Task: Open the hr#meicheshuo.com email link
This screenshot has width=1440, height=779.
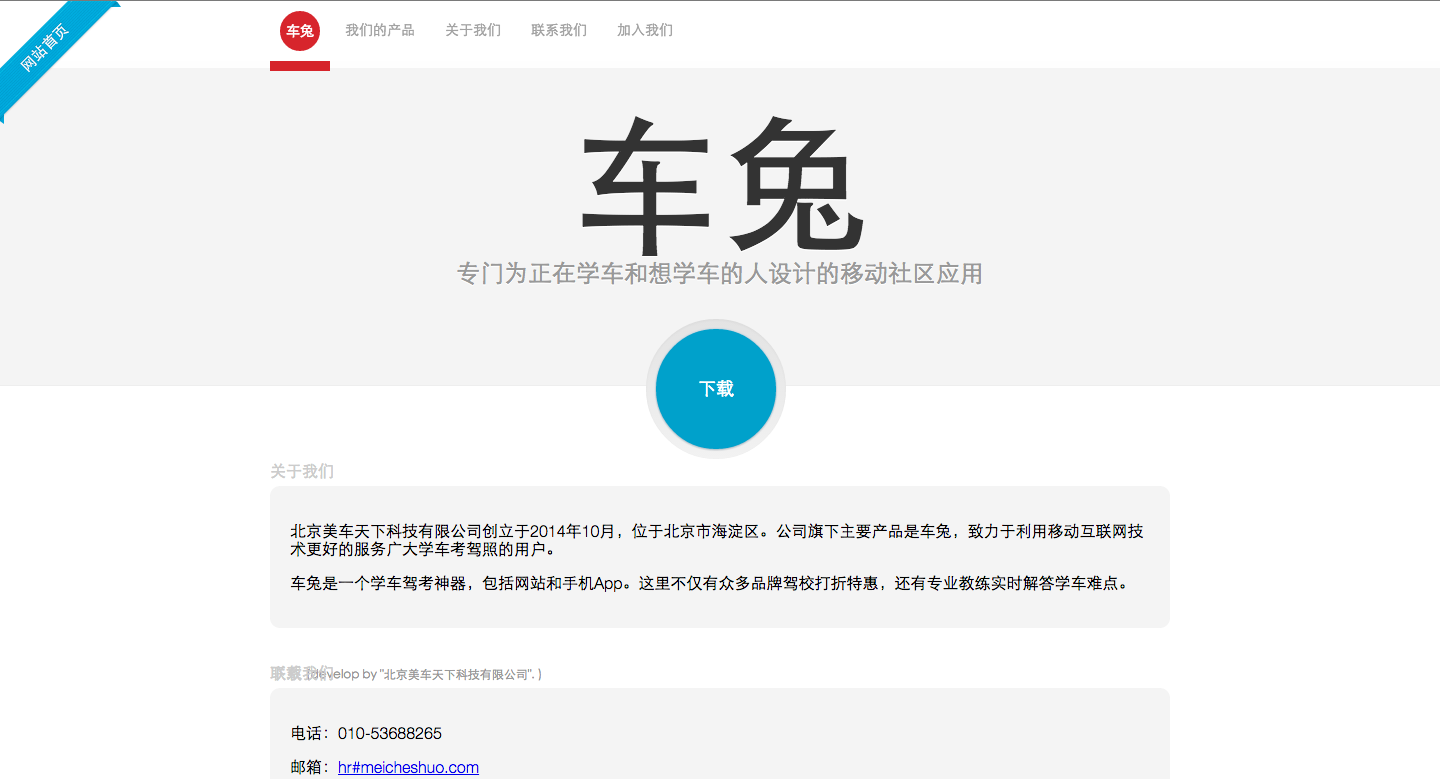Action: pos(408,767)
